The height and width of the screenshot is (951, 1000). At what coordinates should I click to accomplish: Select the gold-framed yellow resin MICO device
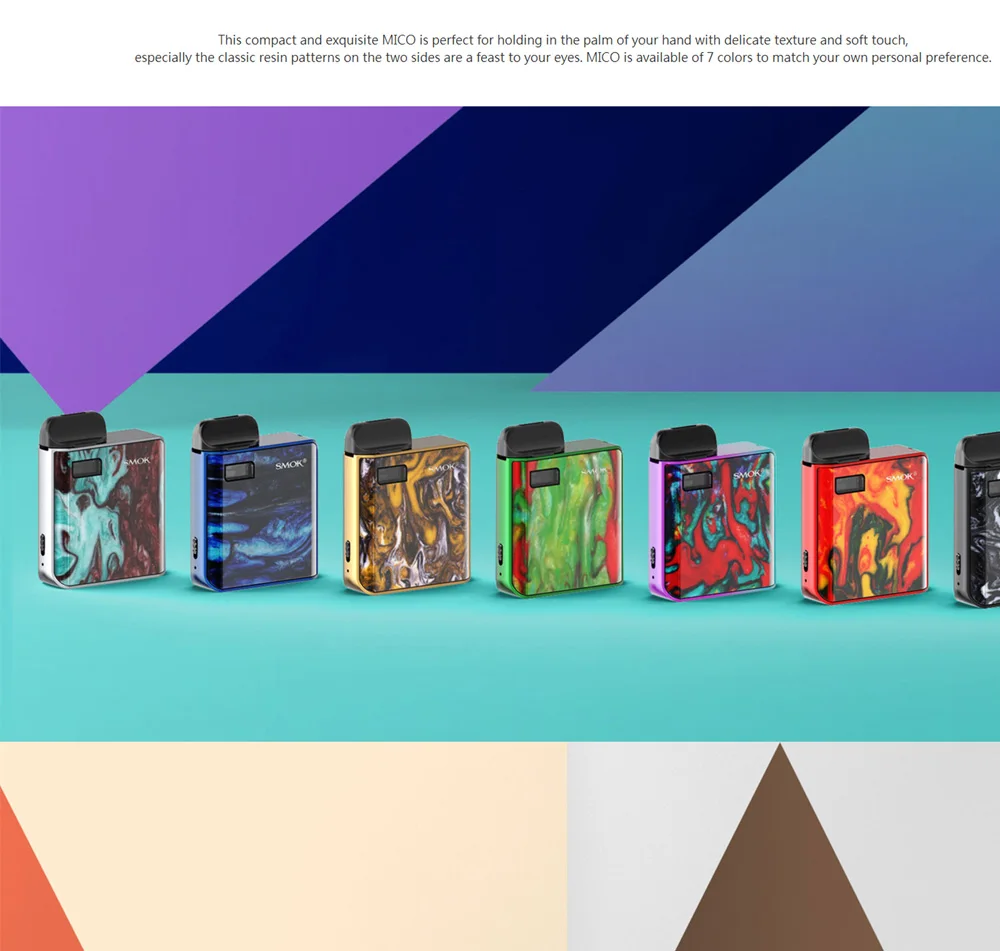407,506
